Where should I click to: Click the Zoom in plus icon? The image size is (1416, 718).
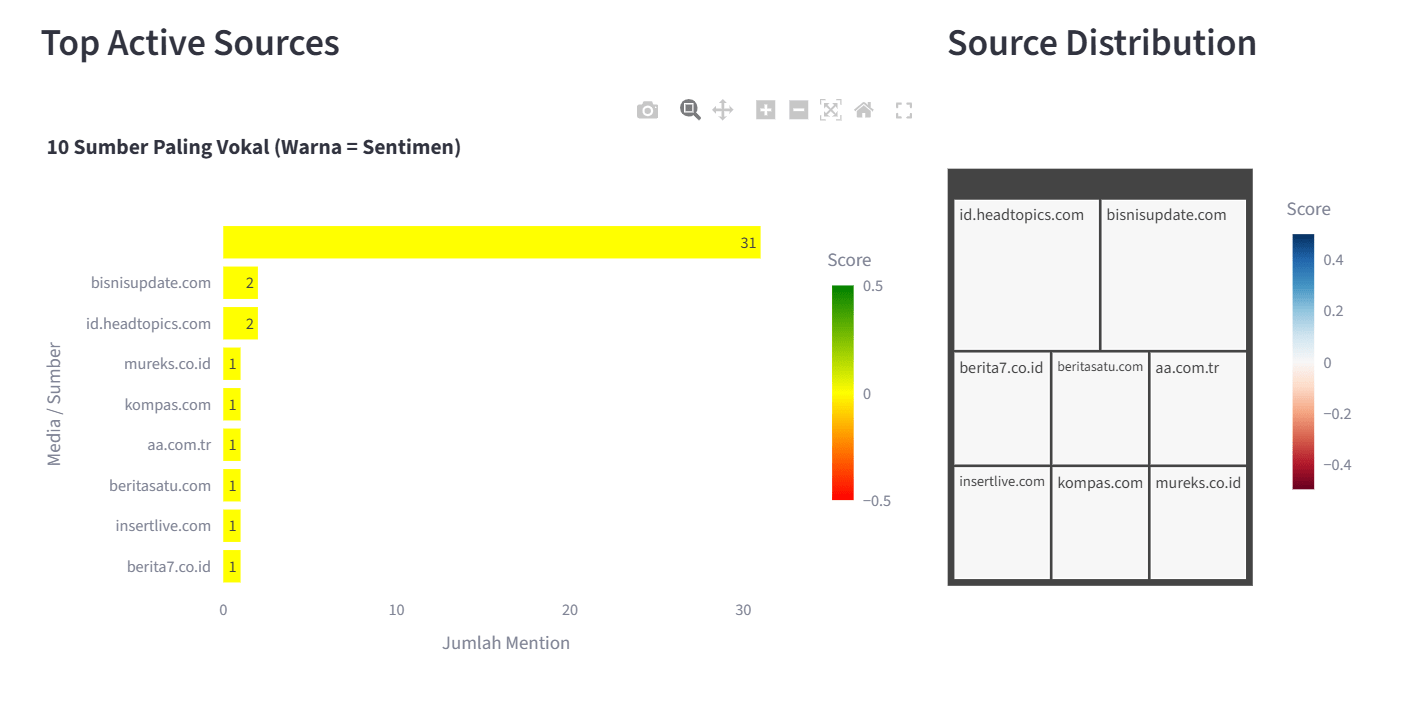click(765, 110)
